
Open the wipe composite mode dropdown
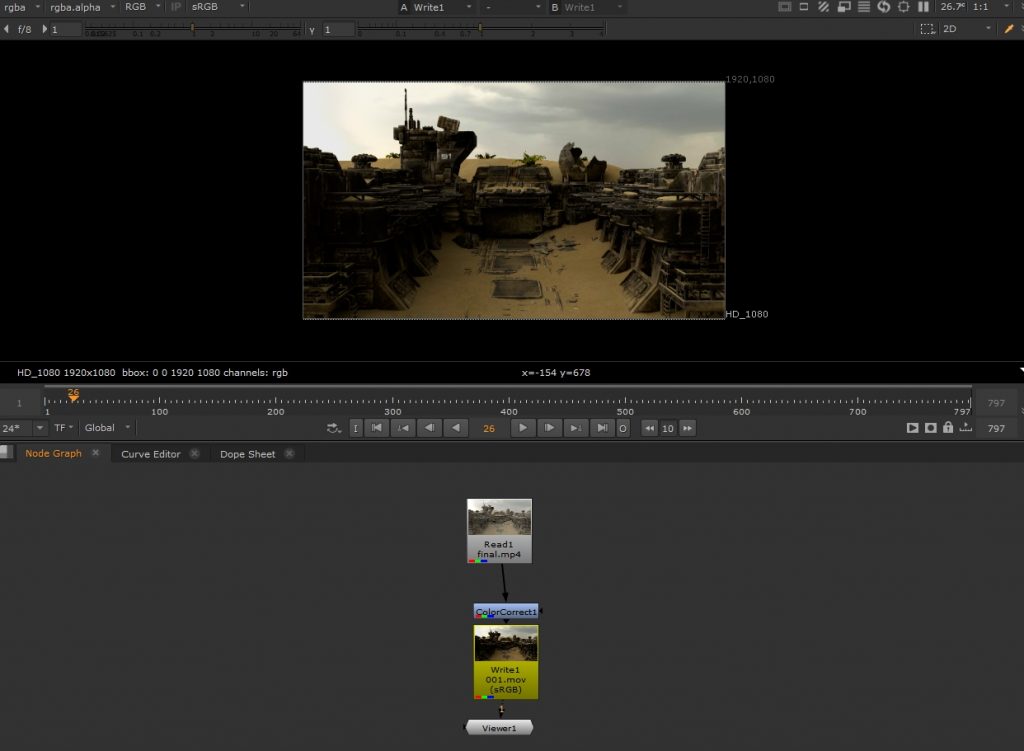click(513, 7)
